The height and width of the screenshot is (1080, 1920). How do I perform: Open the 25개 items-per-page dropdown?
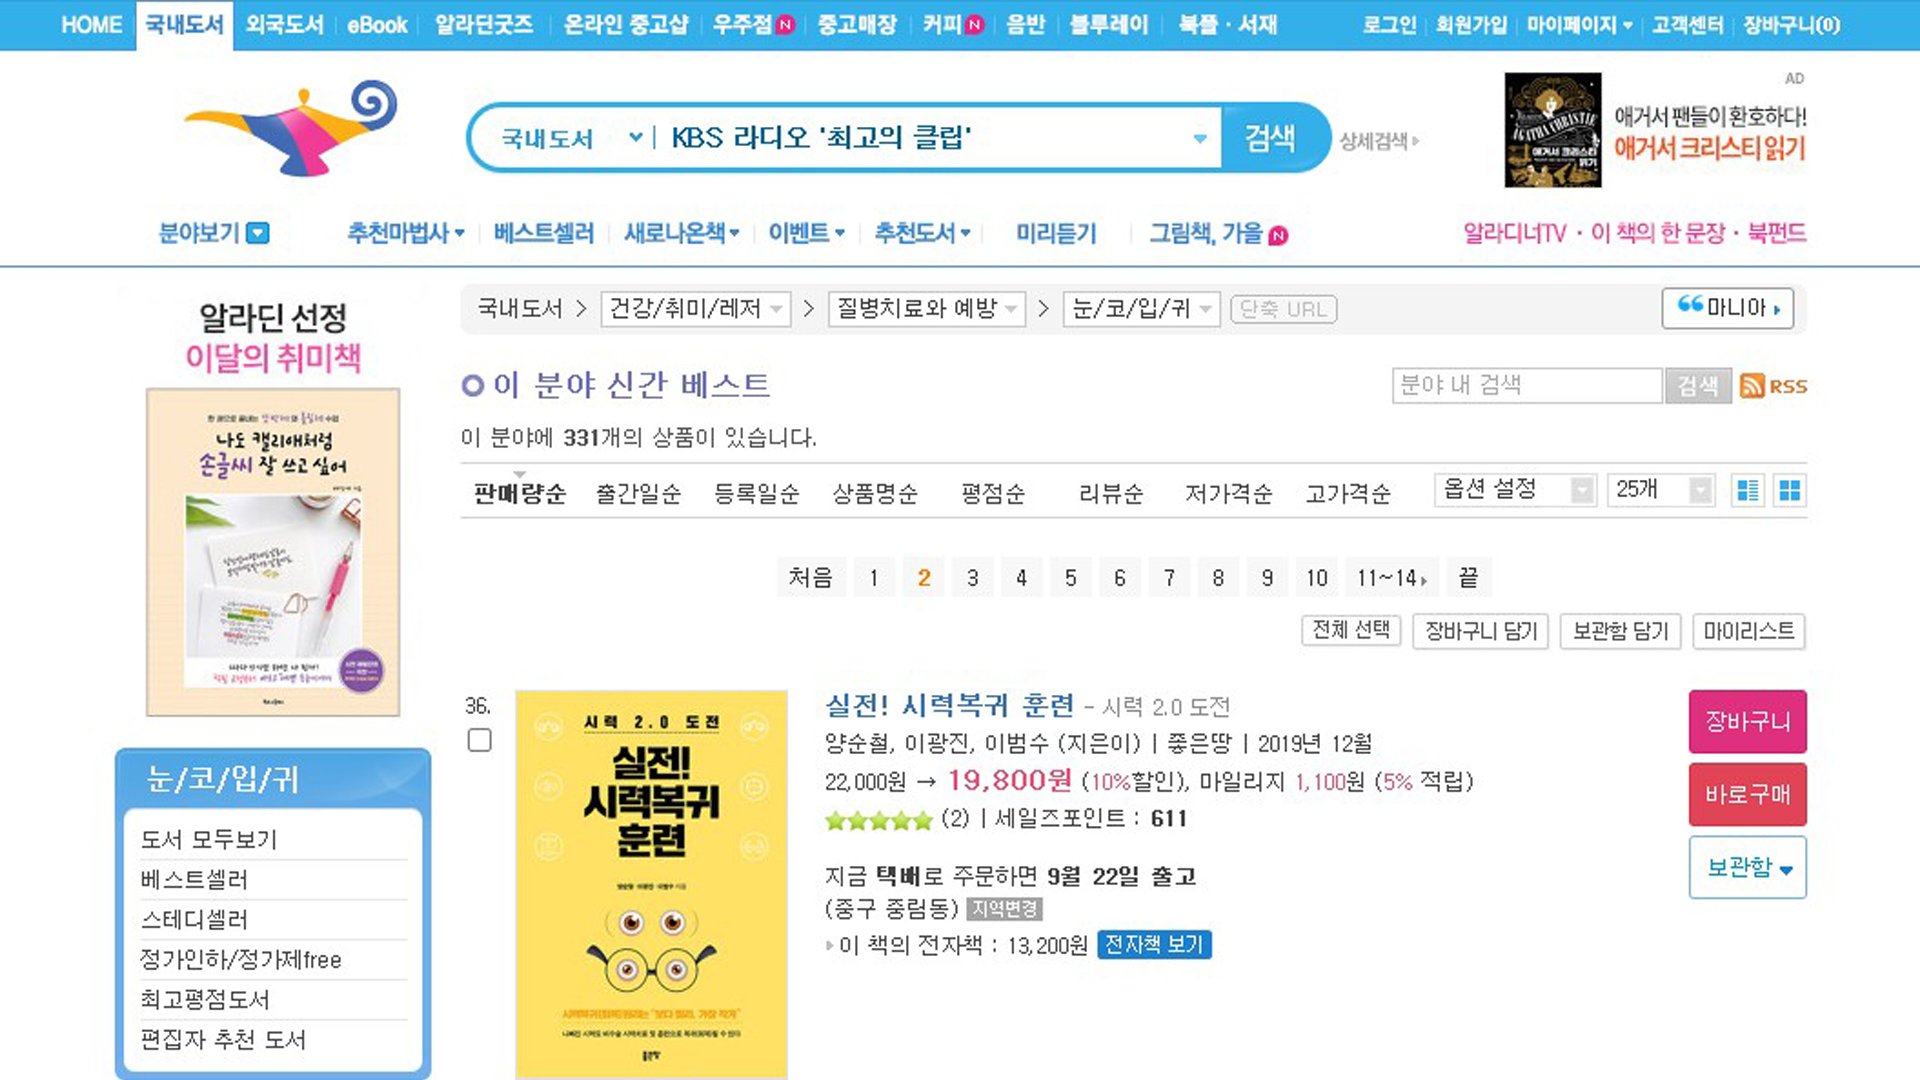point(1661,490)
